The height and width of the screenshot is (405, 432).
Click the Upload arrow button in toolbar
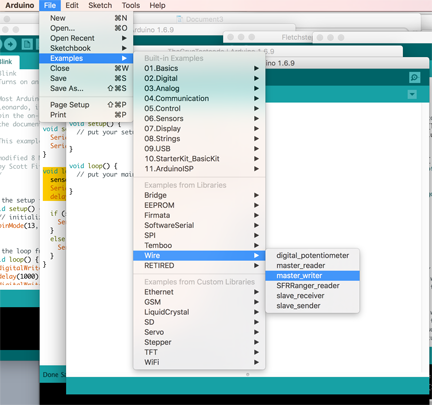tap(10, 44)
